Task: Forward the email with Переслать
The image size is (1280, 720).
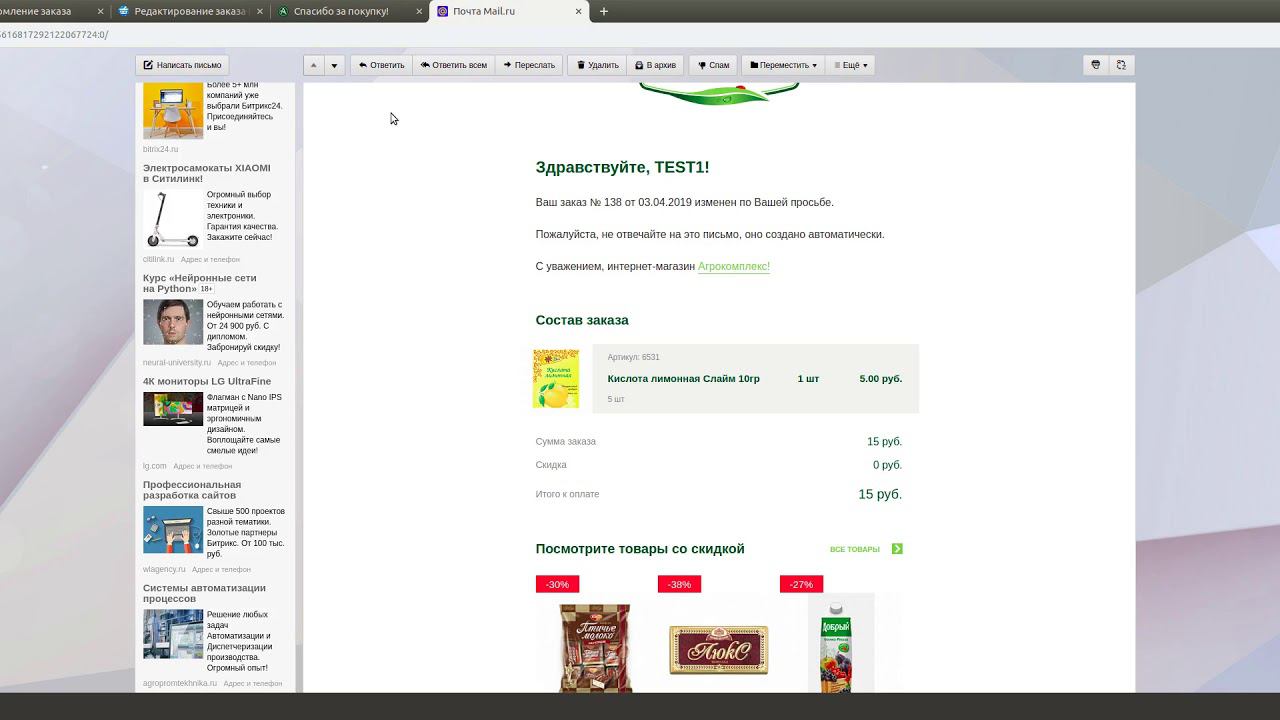Action: 529,65
